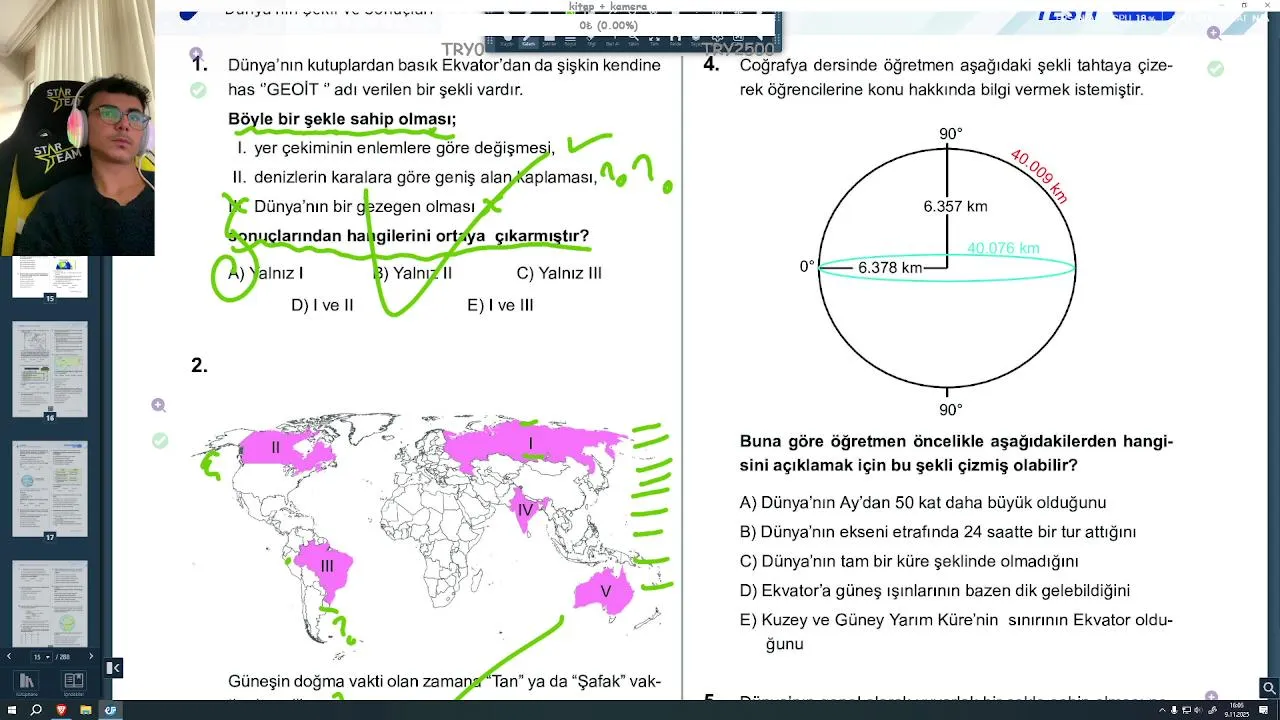The height and width of the screenshot is (720, 1280).
Task: Select answer 'E) I ve III'
Action: (500, 306)
